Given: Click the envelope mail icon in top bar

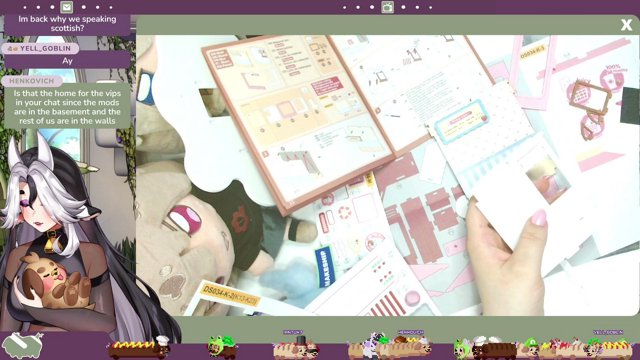Looking at the screenshot, I should (x=67, y=7).
